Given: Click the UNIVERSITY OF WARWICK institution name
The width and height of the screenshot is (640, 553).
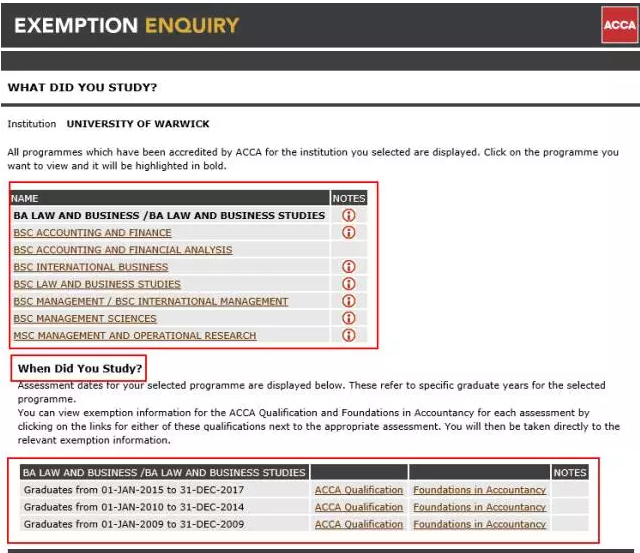Looking at the screenshot, I should click(x=138, y=124).
